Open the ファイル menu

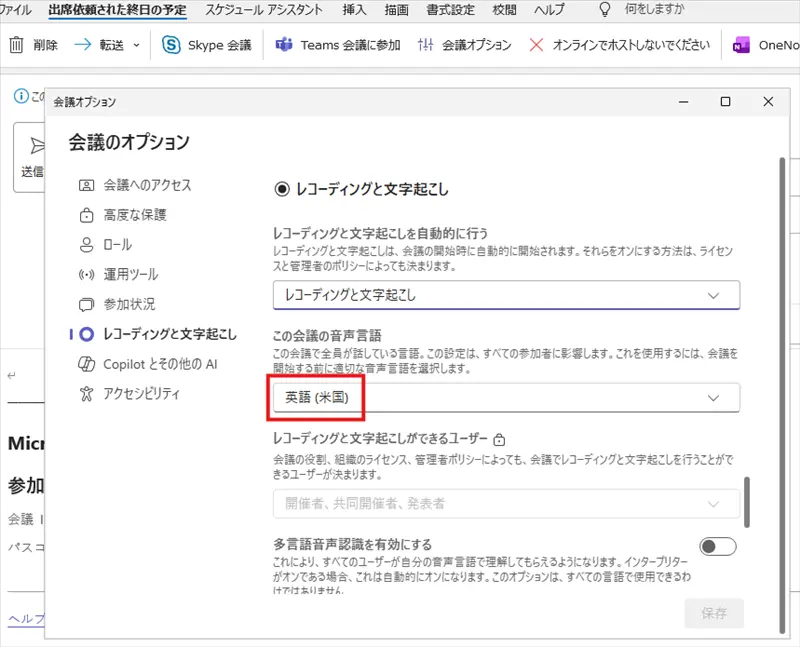click(x=15, y=10)
